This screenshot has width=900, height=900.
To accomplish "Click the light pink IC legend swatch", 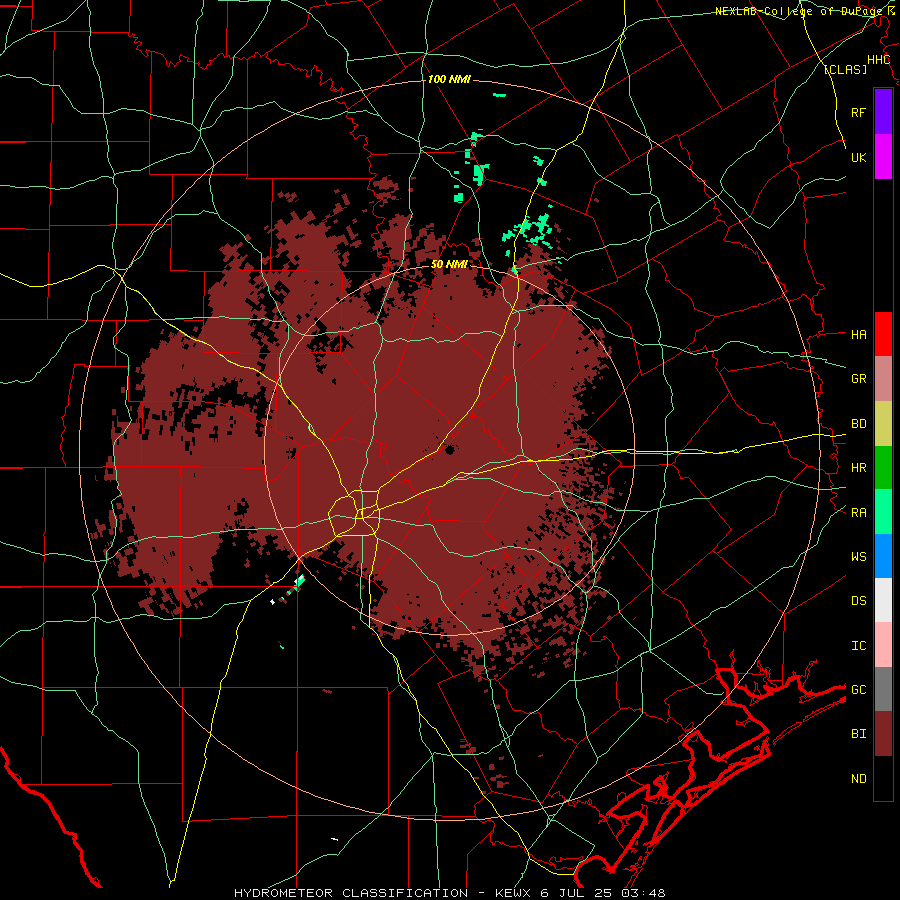I will 883,645.
